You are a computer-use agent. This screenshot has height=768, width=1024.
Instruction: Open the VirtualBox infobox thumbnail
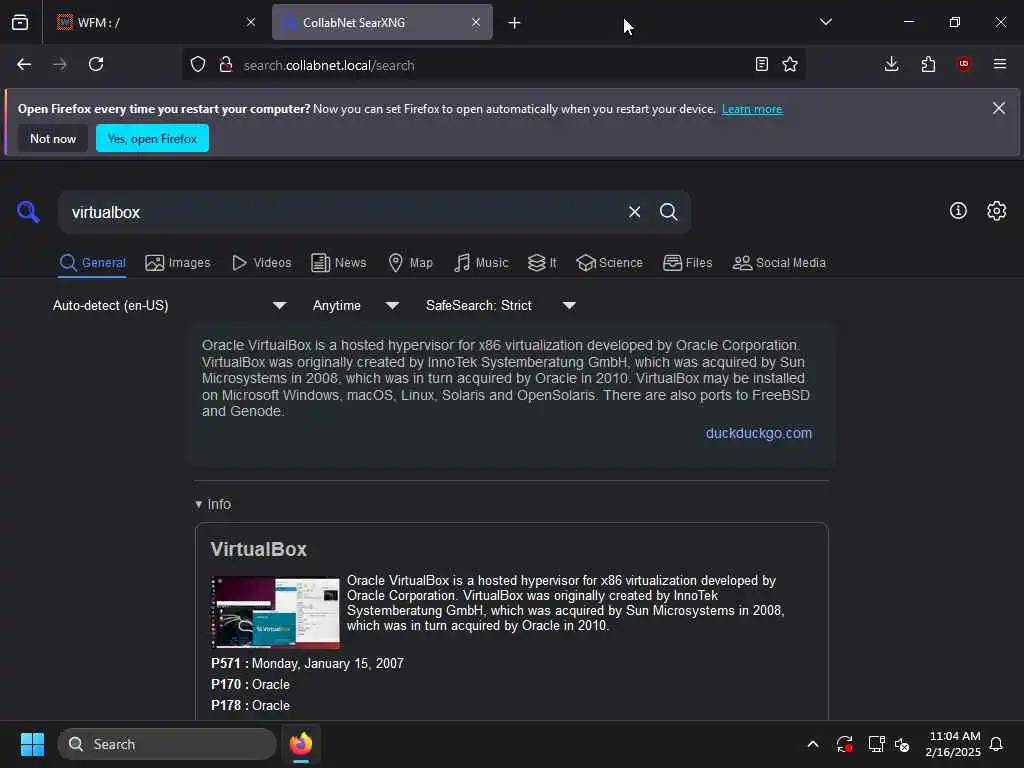click(275, 612)
